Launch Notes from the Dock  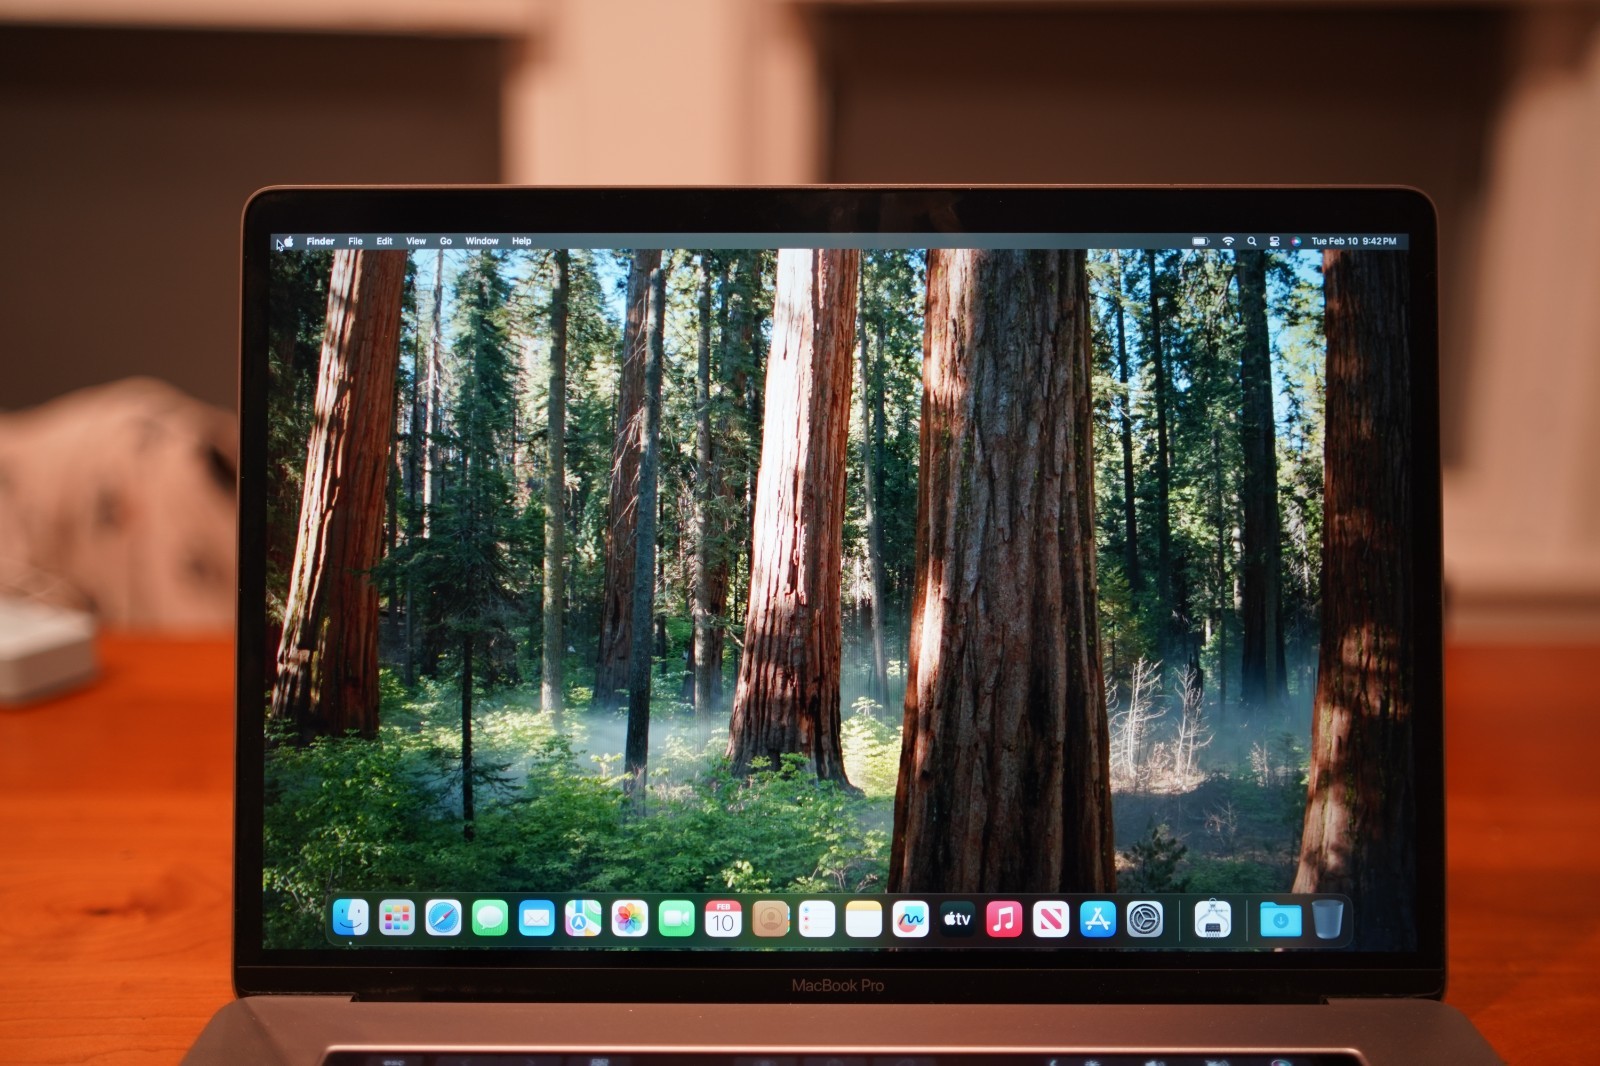click(864, 918)
